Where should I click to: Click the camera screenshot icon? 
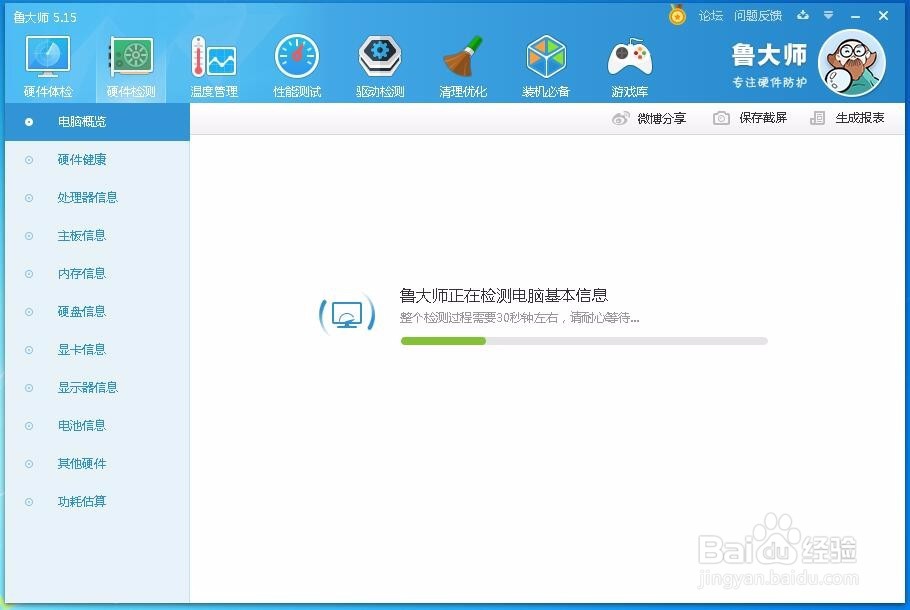coord(721,118)
